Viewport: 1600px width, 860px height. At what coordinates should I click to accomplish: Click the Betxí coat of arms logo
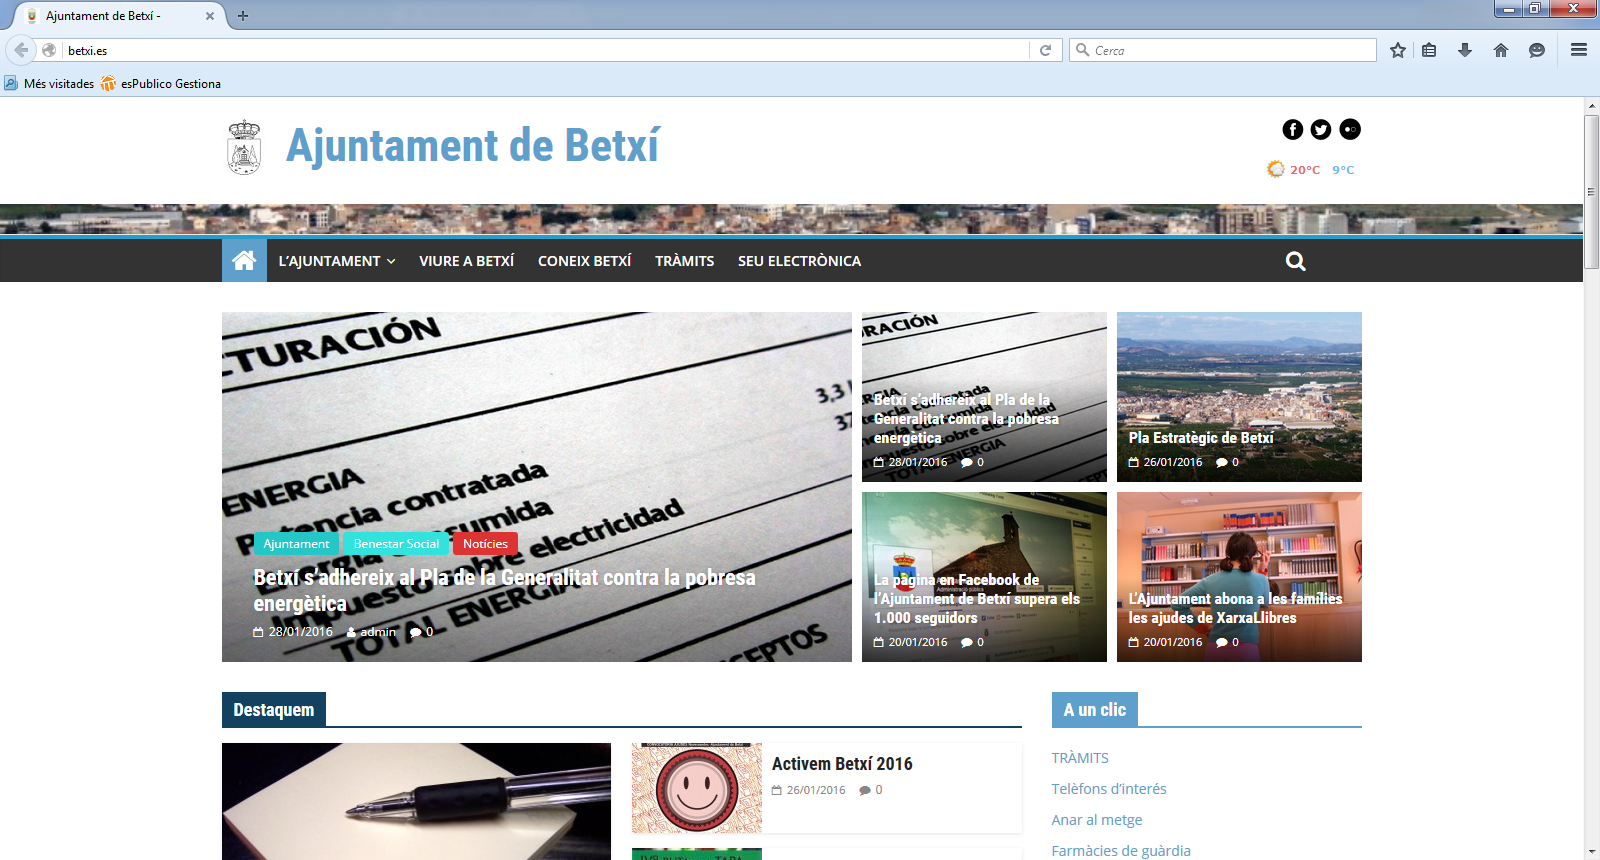coord(244,147)
